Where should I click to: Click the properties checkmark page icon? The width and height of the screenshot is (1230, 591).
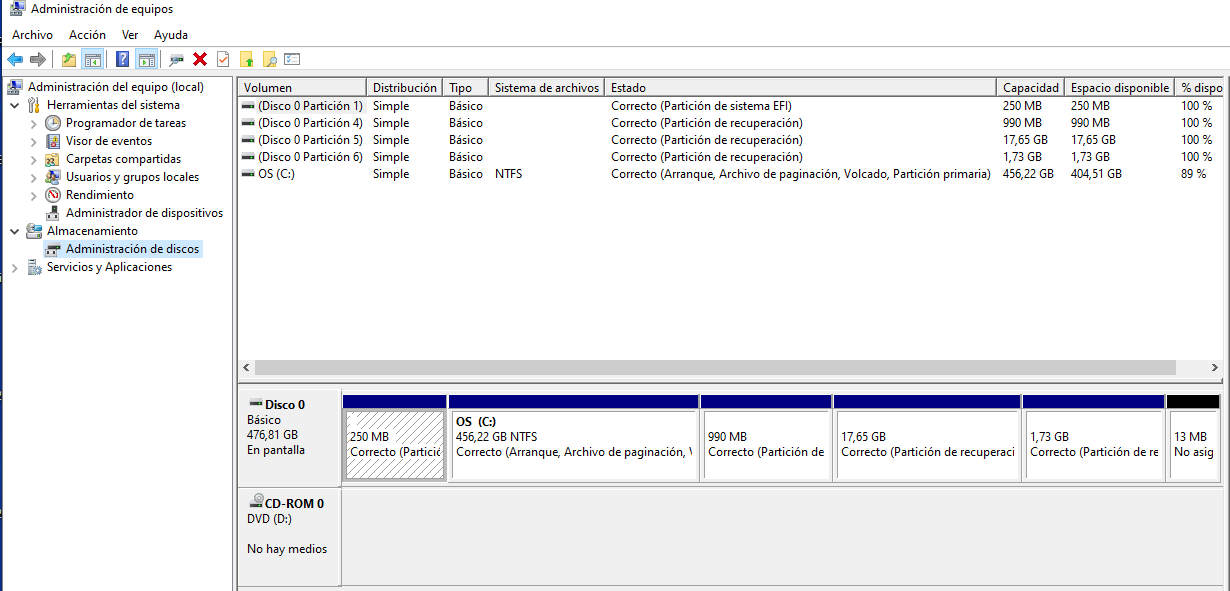[223, 59]
